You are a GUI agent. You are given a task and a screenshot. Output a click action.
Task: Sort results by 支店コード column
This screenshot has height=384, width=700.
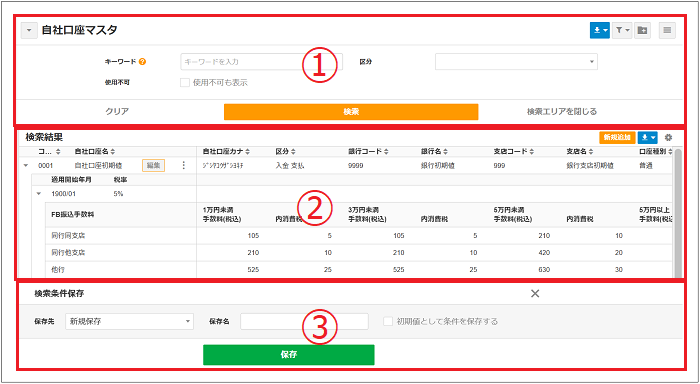coord(513,152)
